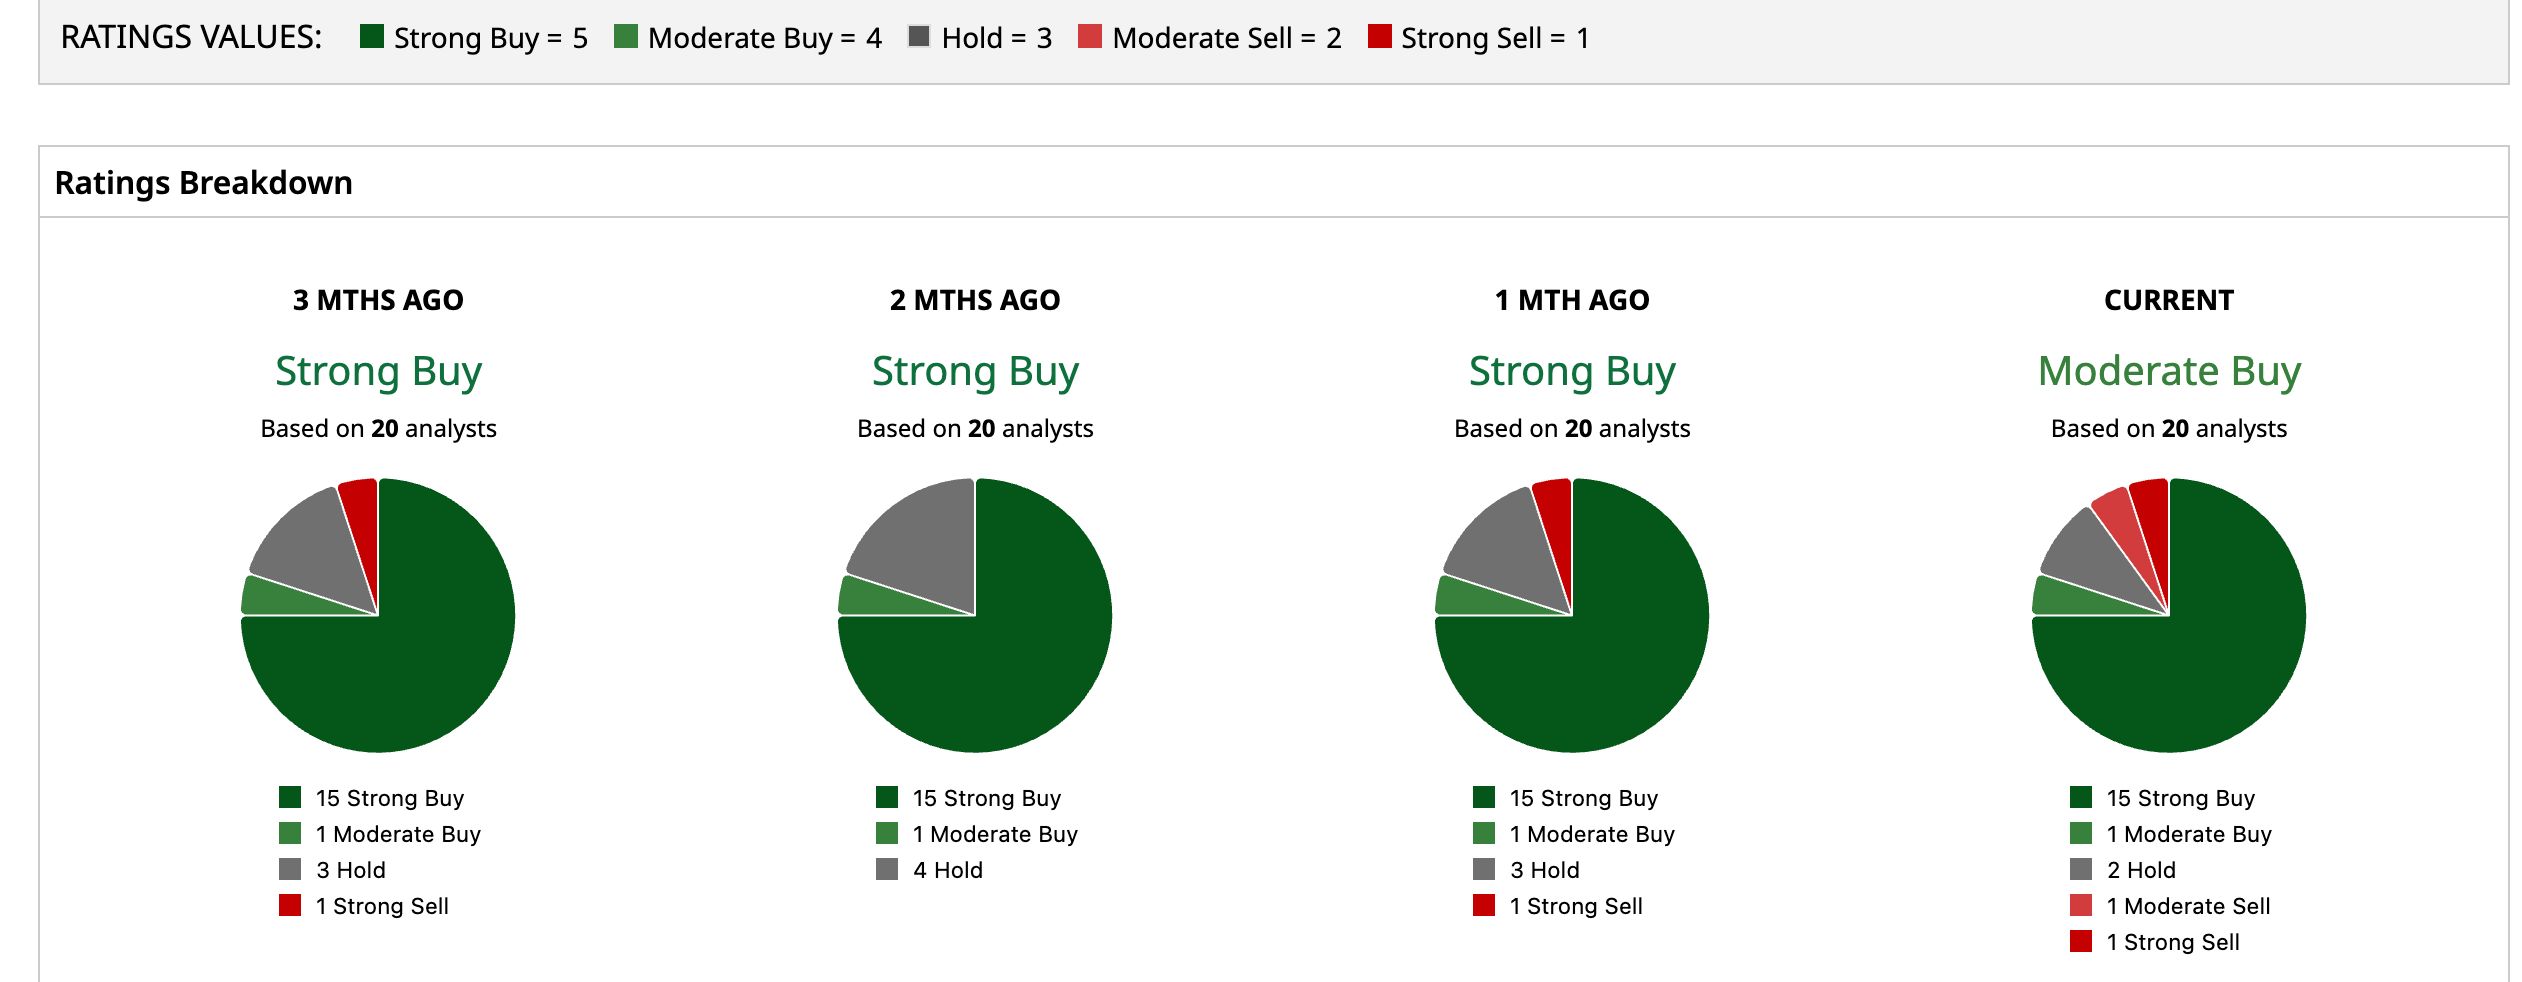This screenshot has height=982, width=2522.
Task: Click 'Strong Buy' heading under 2 MTHS AGO
Action: [x=975, y=371]
